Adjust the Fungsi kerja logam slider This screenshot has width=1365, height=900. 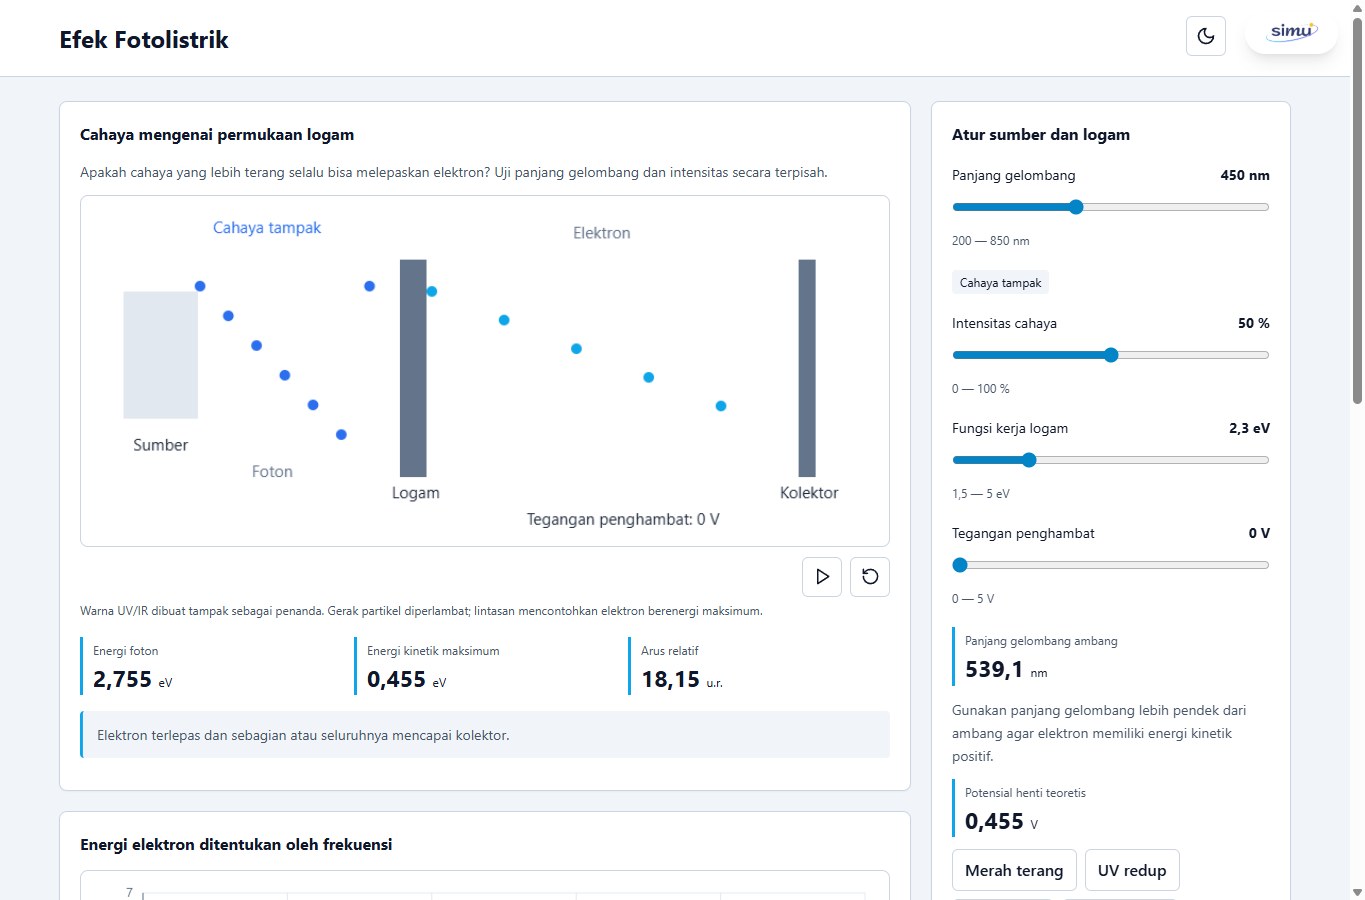tap(1110, 460)
